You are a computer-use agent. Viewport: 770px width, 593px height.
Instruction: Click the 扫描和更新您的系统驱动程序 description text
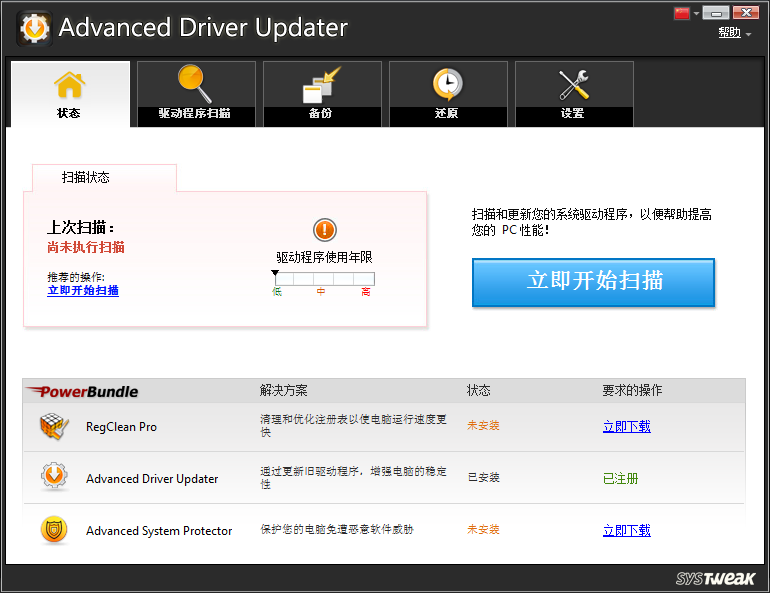point(592,222)
